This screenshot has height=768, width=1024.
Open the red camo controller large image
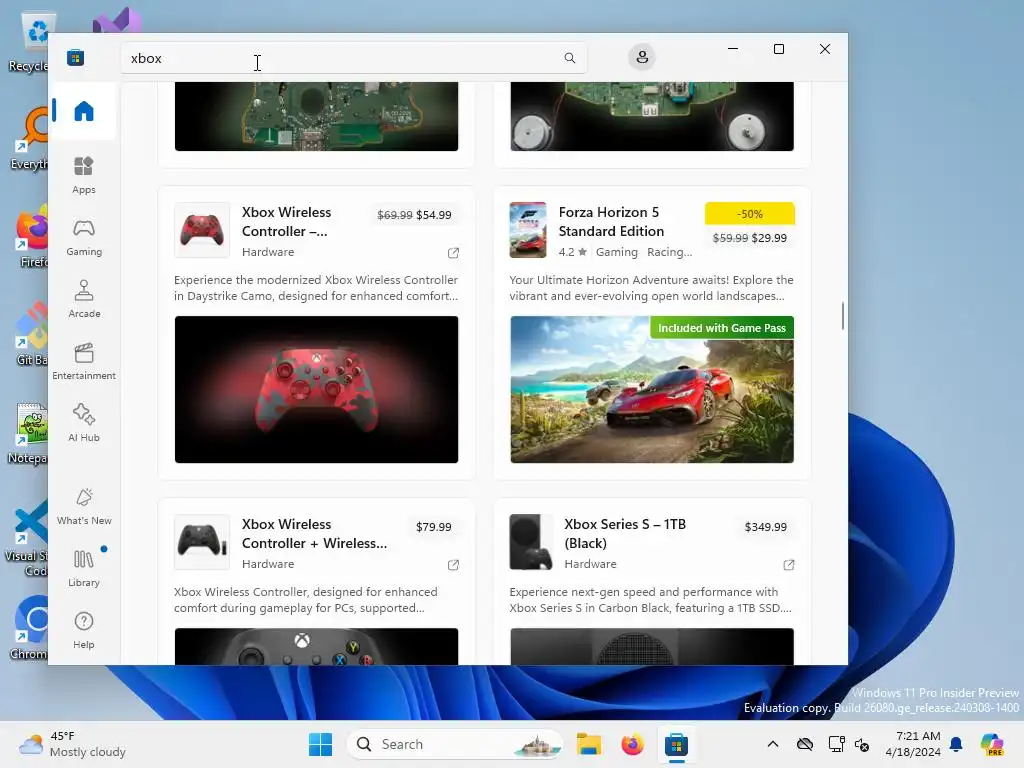coord(316,390)
